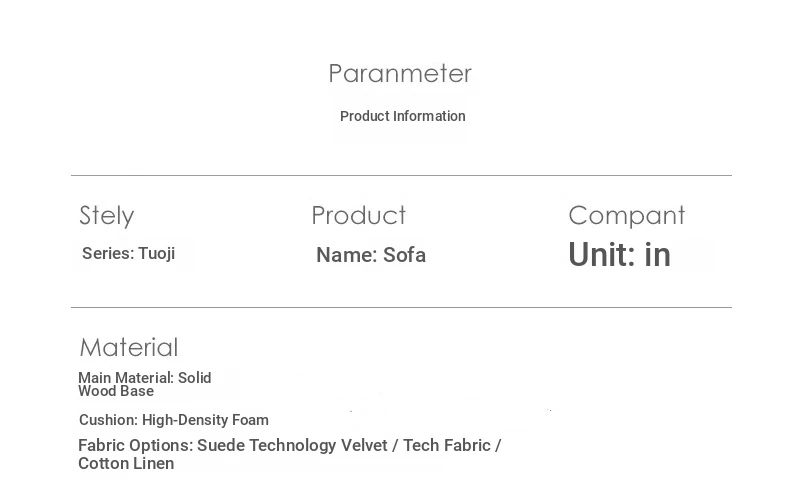
Task: Click the "Paranmeter" title heading
Action: click(400, 74)
